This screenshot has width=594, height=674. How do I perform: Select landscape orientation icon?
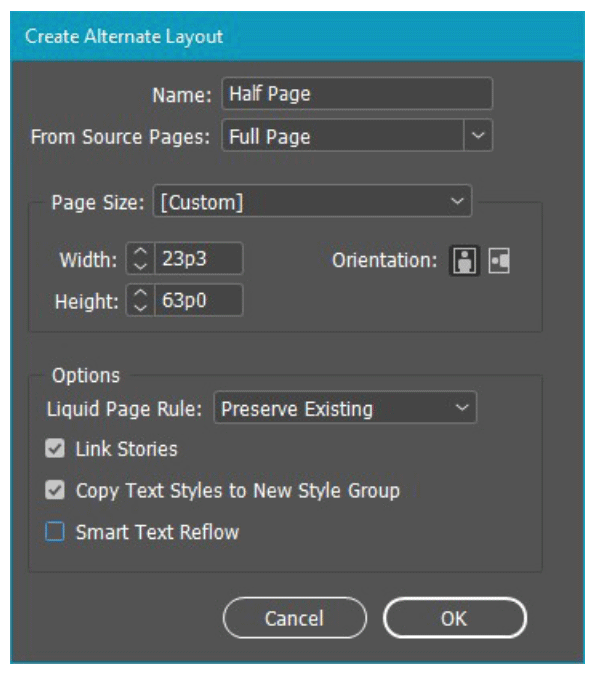[x=499, y=260]
